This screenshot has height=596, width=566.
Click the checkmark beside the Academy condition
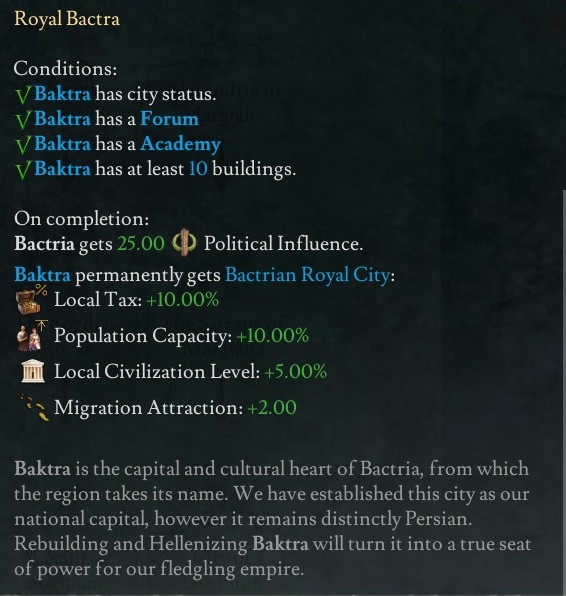[x=23, y=145]
